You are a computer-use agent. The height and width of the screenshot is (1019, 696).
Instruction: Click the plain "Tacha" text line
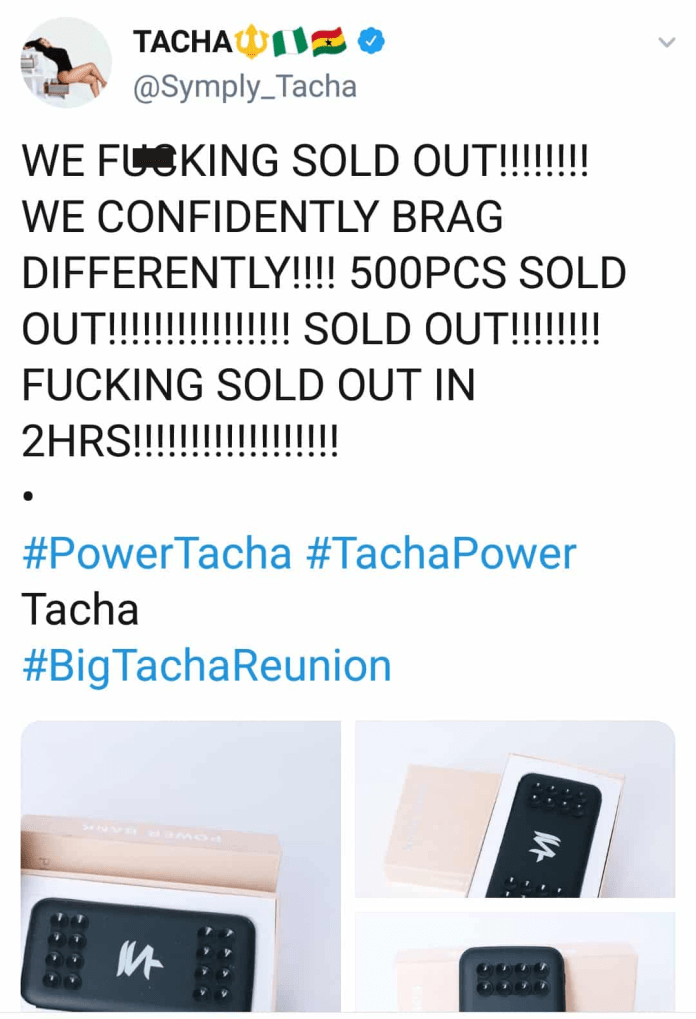[80, 609]
